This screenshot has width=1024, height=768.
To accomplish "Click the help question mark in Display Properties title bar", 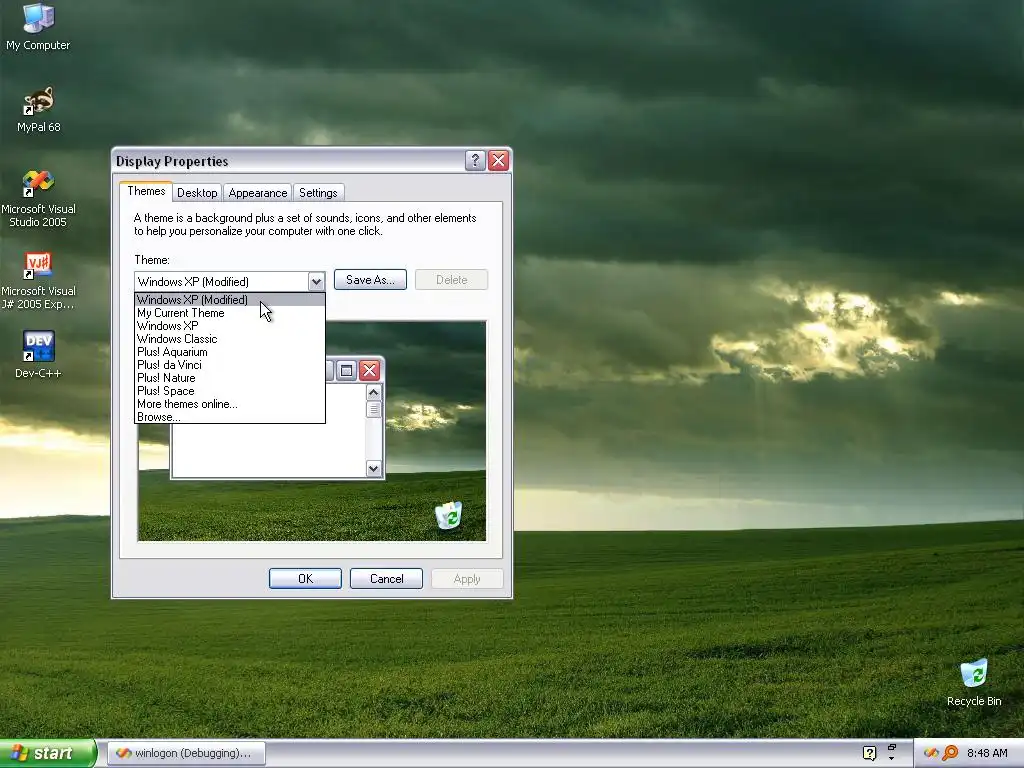I will [475, 161].
